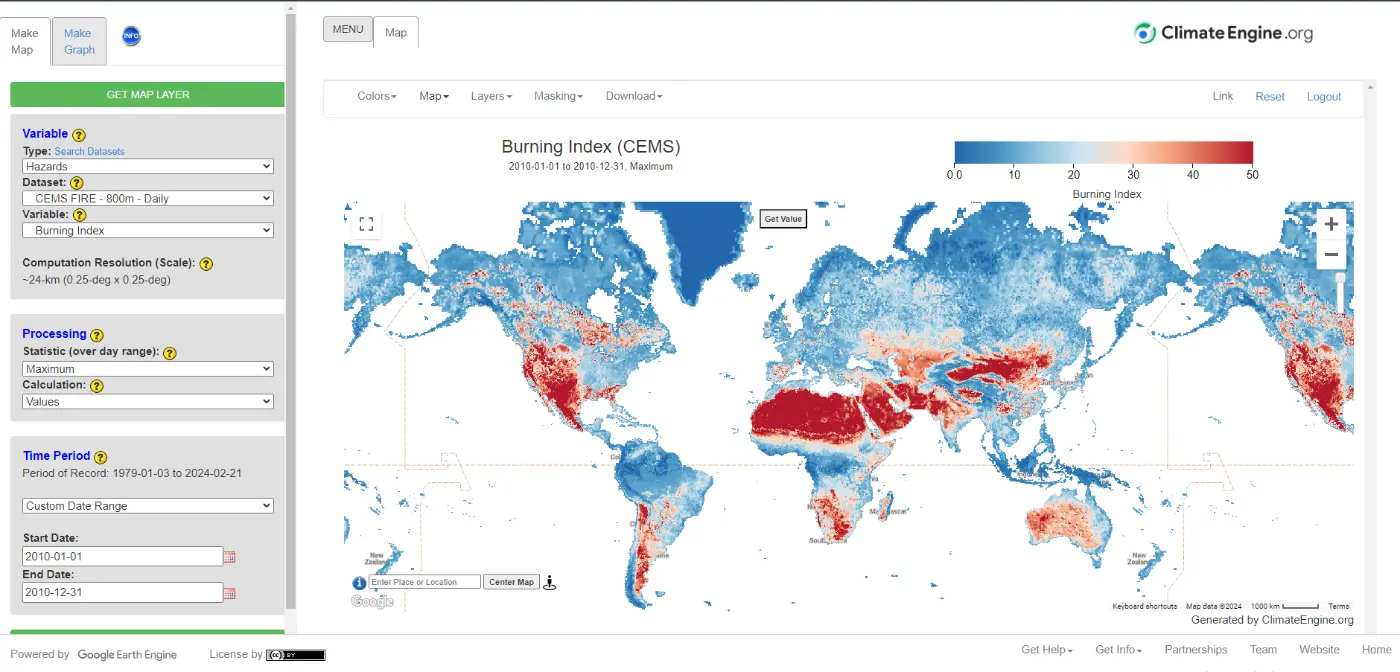Screen dimensions: 1400x672
Task: Open Start Date calendar picker icon
Action: click(x=229, y=557)
